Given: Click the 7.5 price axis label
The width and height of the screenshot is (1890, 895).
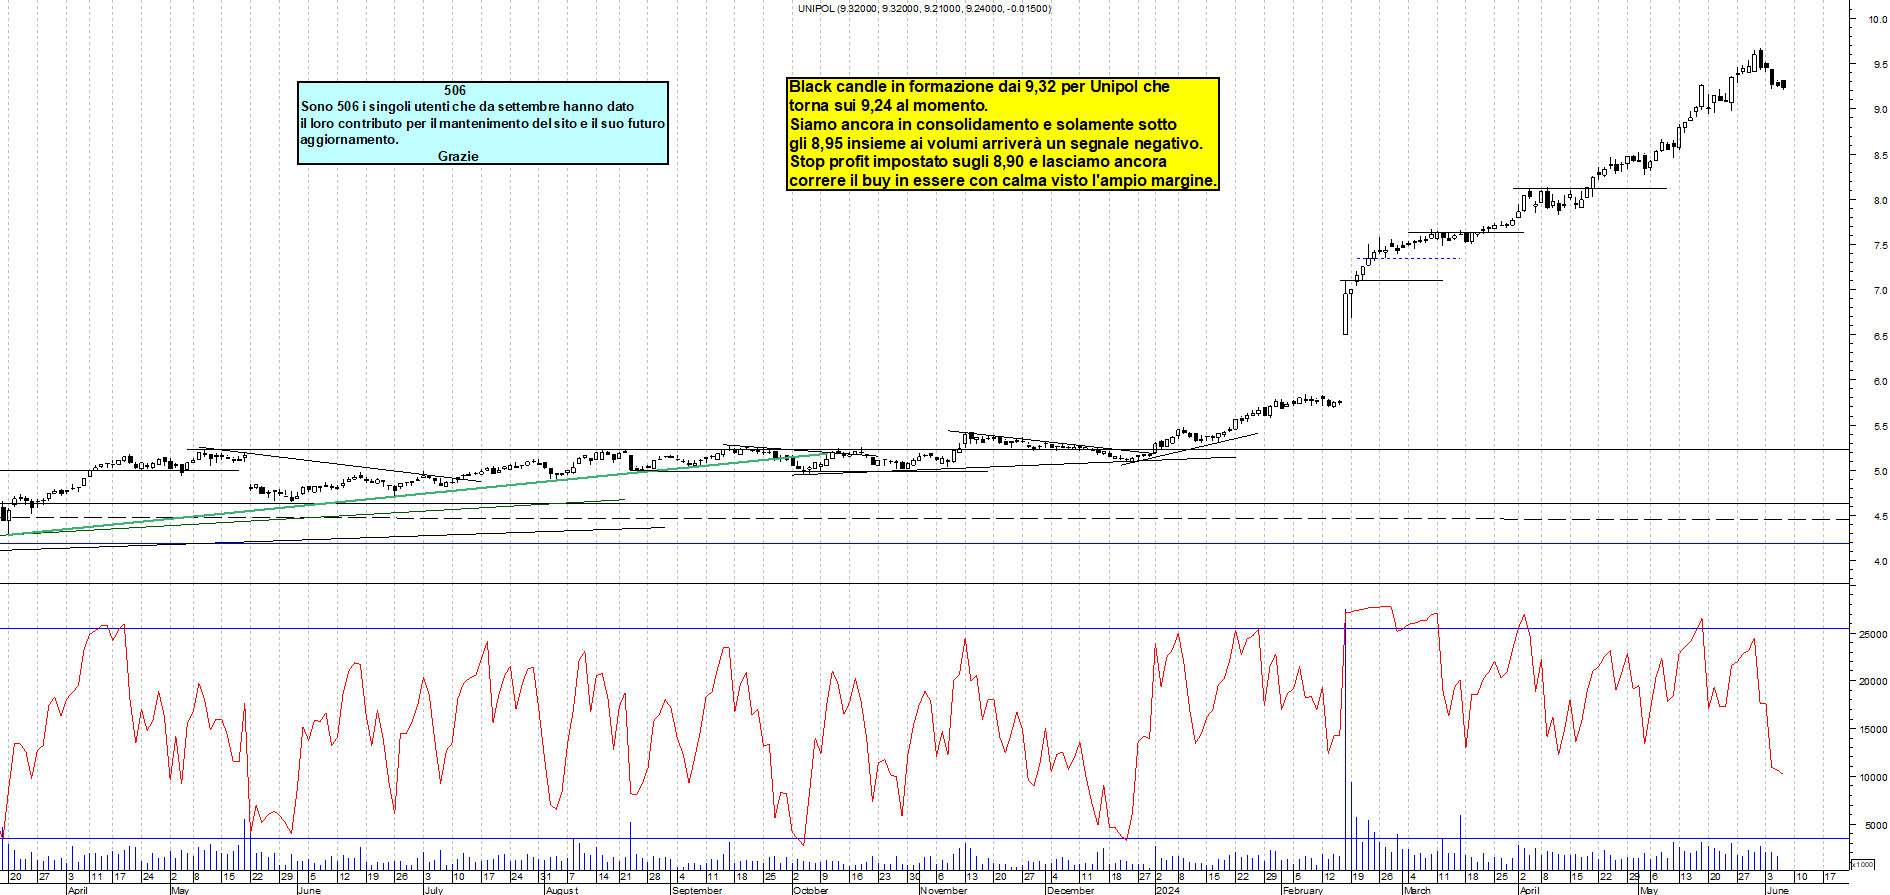Looking at the screenshot, I should tap(1880, 245).
